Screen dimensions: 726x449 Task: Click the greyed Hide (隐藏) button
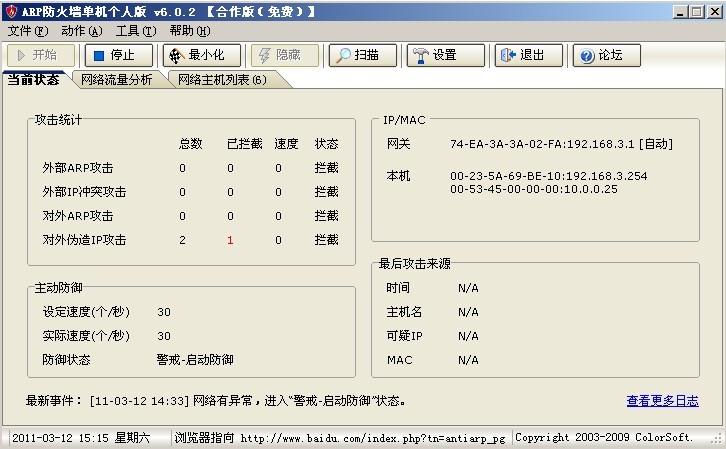(285, 56)
